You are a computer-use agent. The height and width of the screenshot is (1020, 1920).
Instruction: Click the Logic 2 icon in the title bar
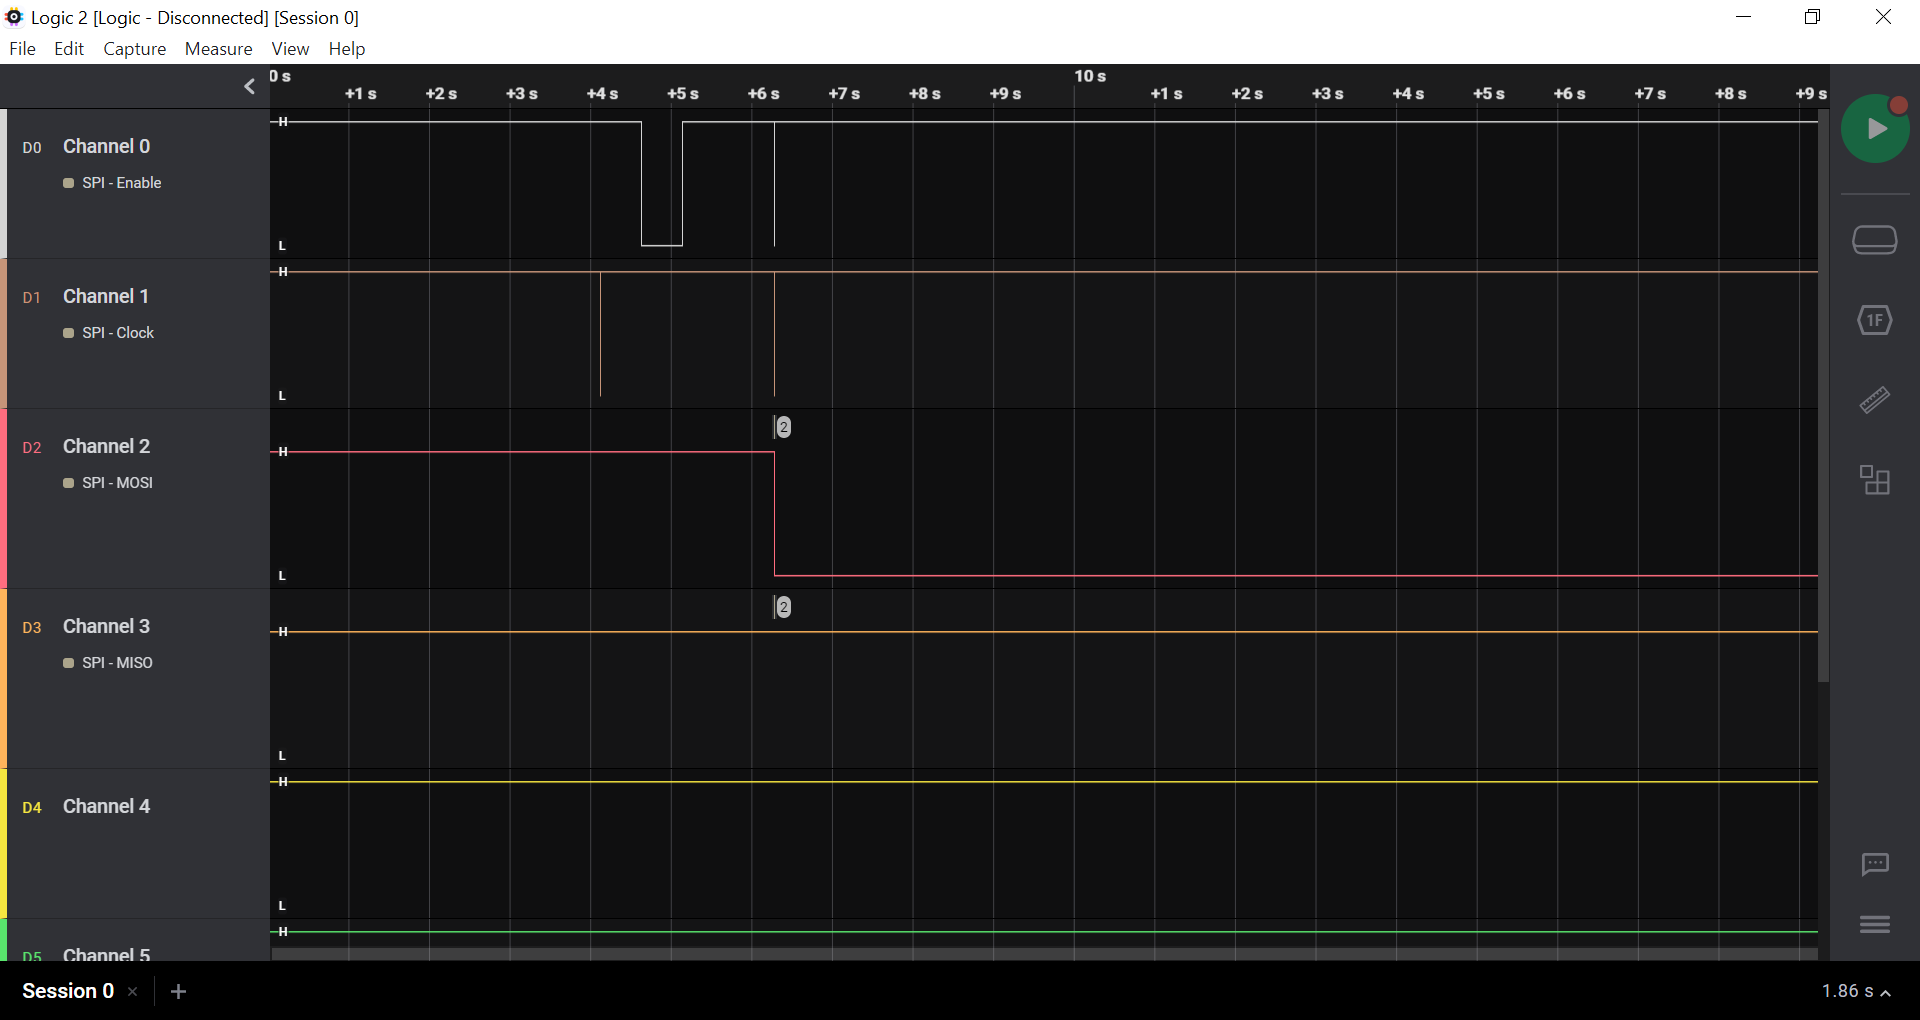click(x=14, y=17)
